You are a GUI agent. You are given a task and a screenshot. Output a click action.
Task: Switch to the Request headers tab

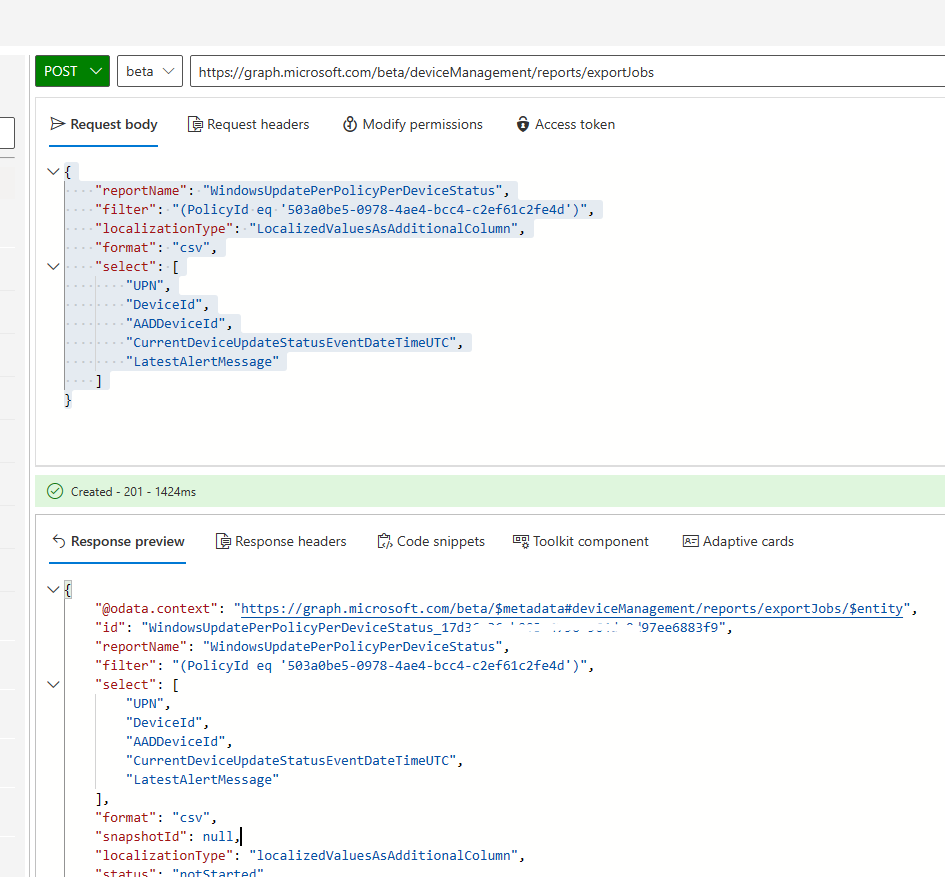click(248, 125)
